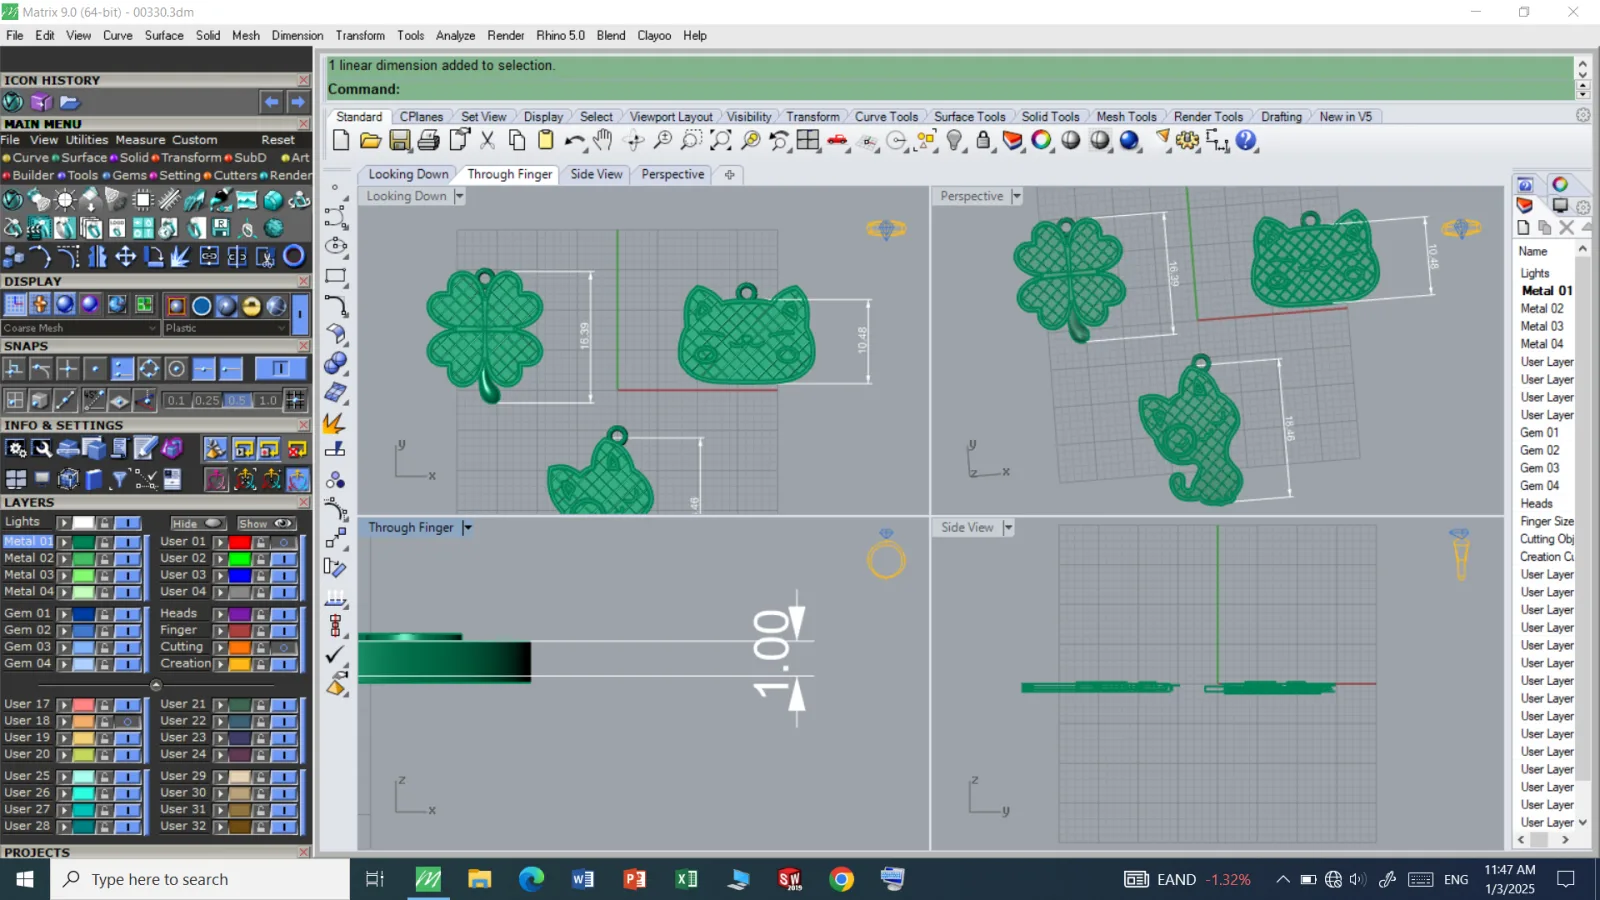1600x900 pixels.
Task: Click the padlock Lock icon in toolbar
Action: [984, 141]
